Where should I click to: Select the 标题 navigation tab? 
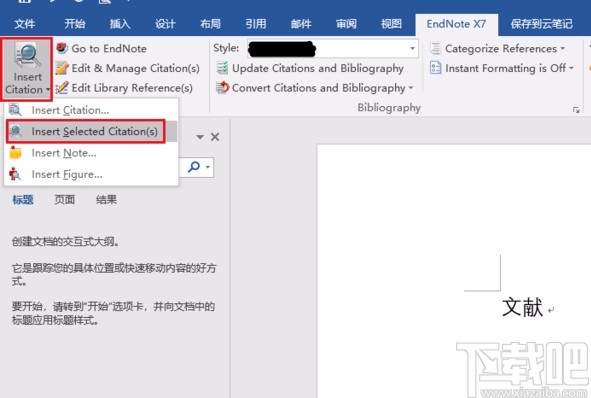click(23, 199)
